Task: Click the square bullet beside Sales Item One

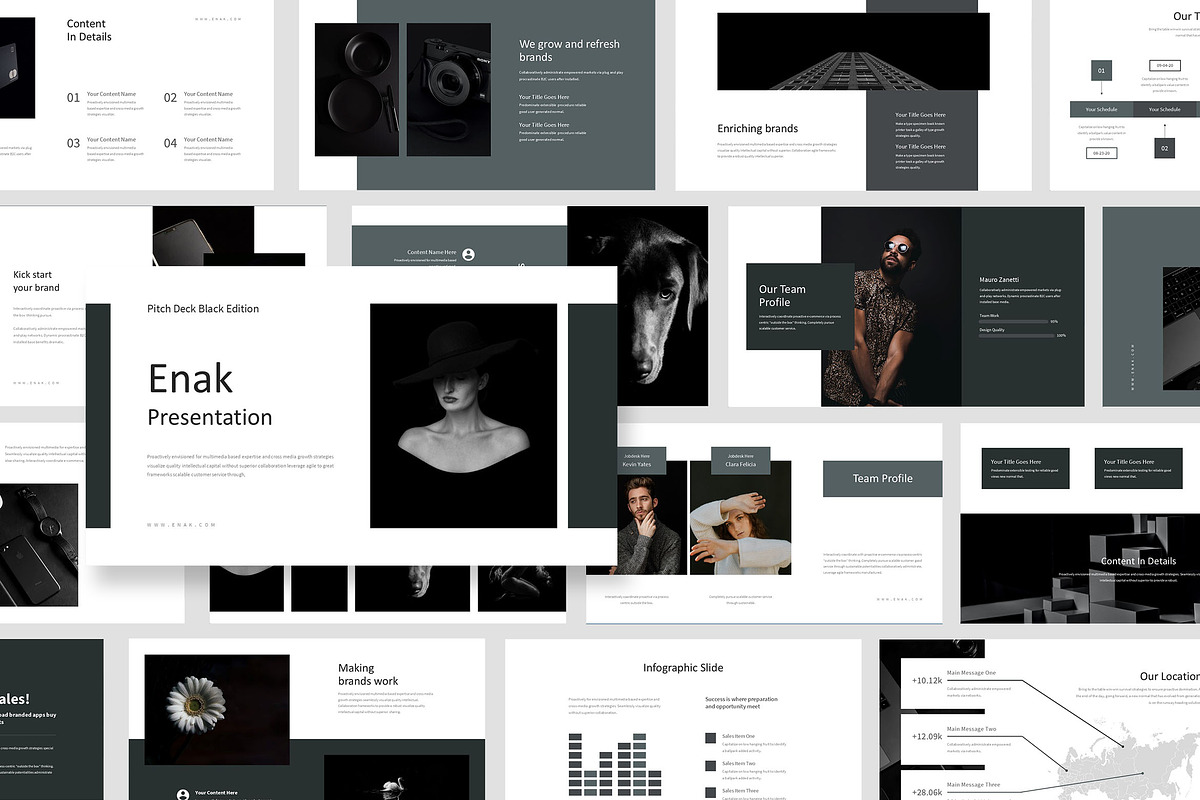Action: (x=710, y=738)
